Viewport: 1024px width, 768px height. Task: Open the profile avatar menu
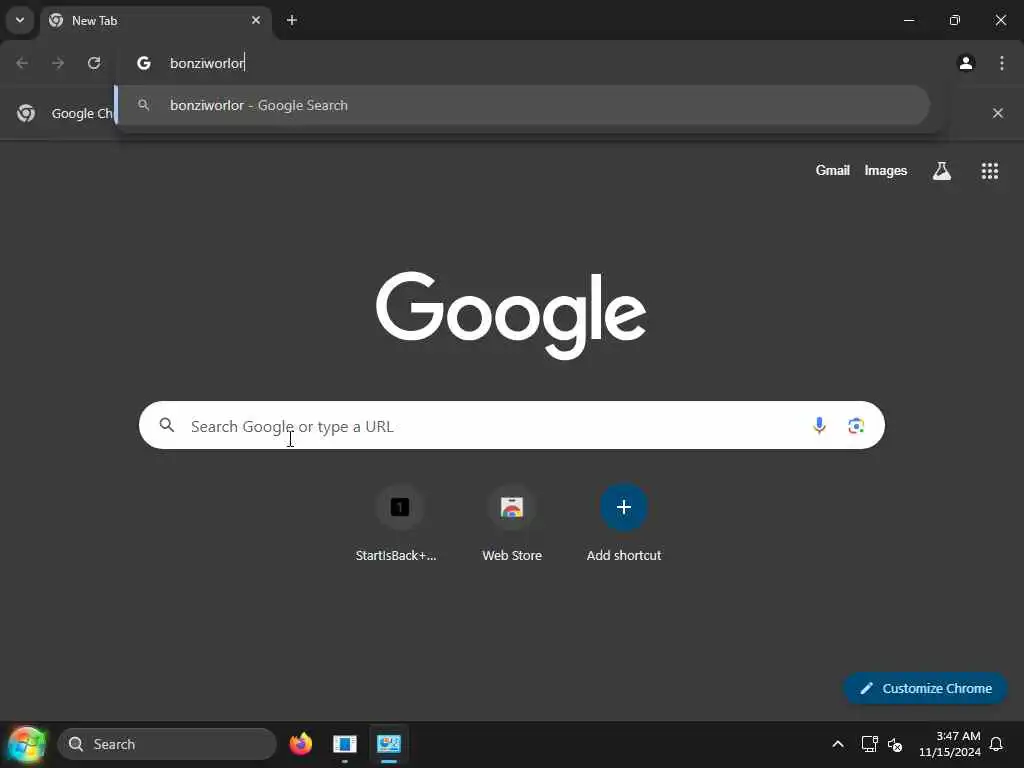coord(966,63)
